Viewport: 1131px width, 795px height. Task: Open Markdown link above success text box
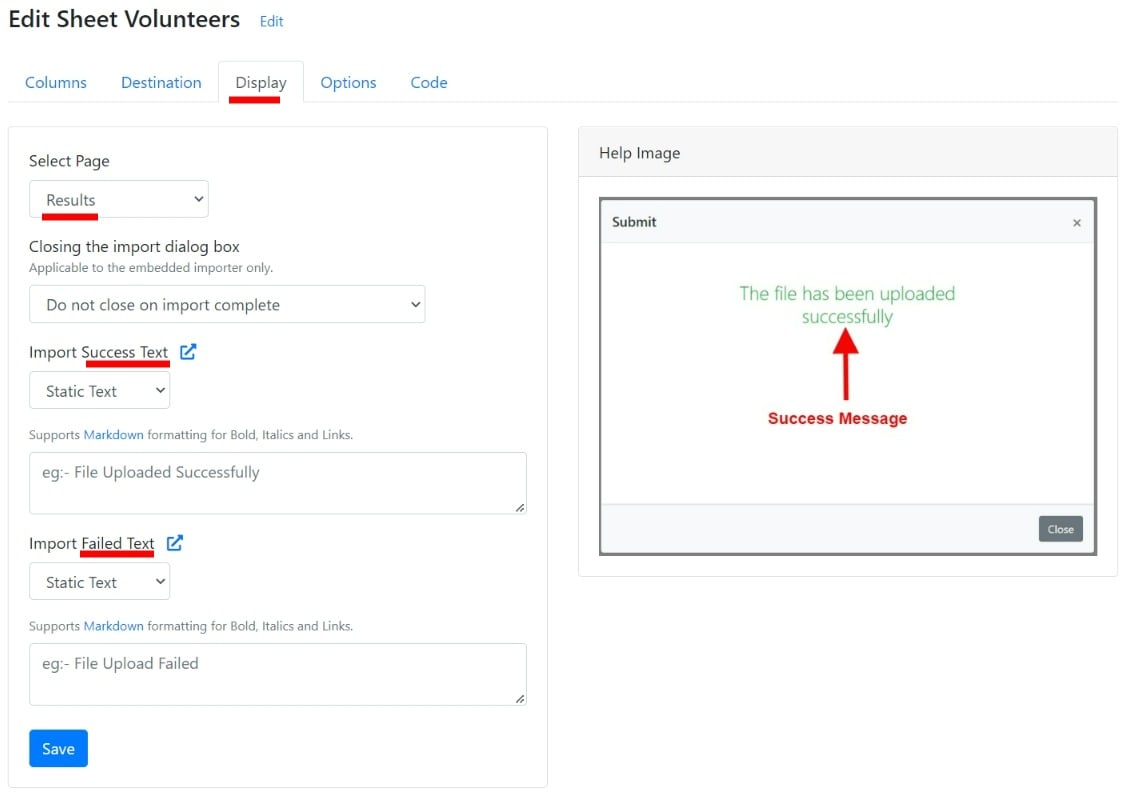(x=113, y=435)
